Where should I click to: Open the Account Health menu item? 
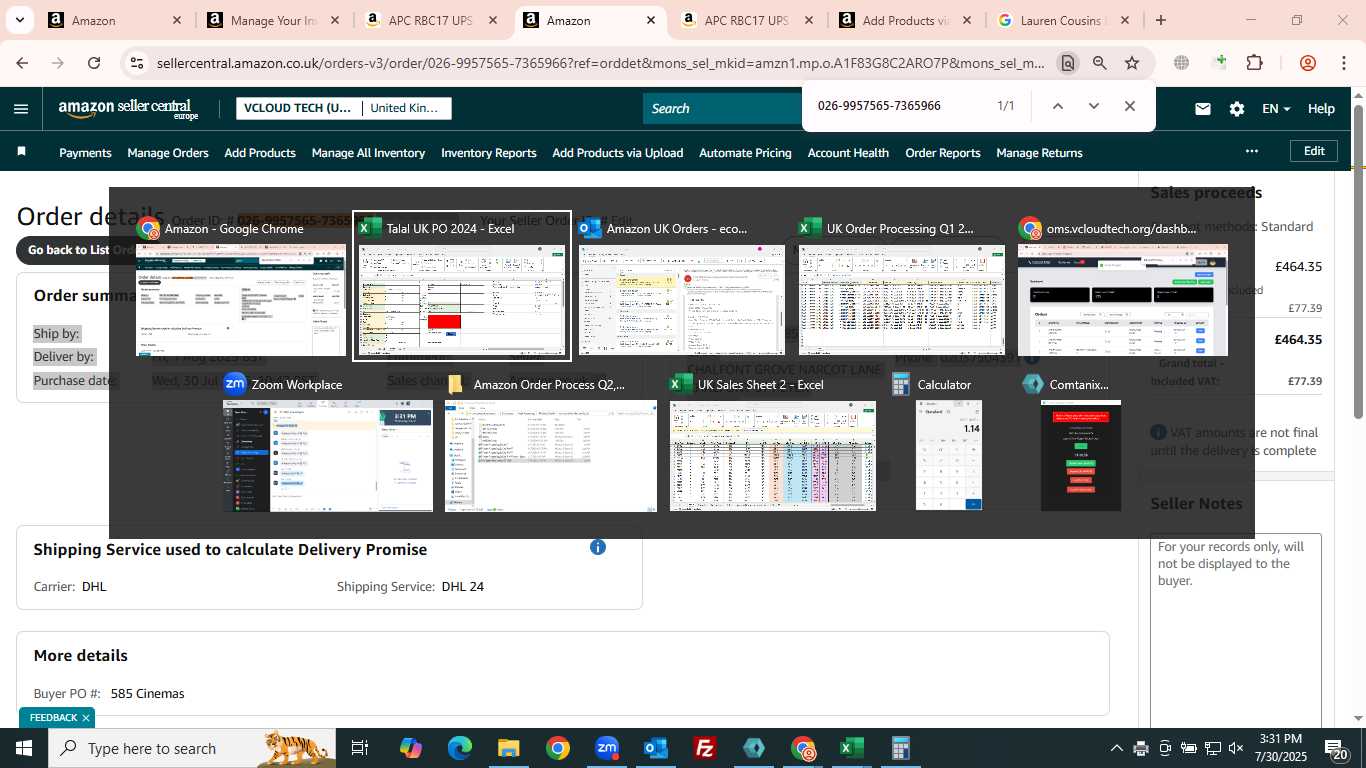[x=848, y=153]
